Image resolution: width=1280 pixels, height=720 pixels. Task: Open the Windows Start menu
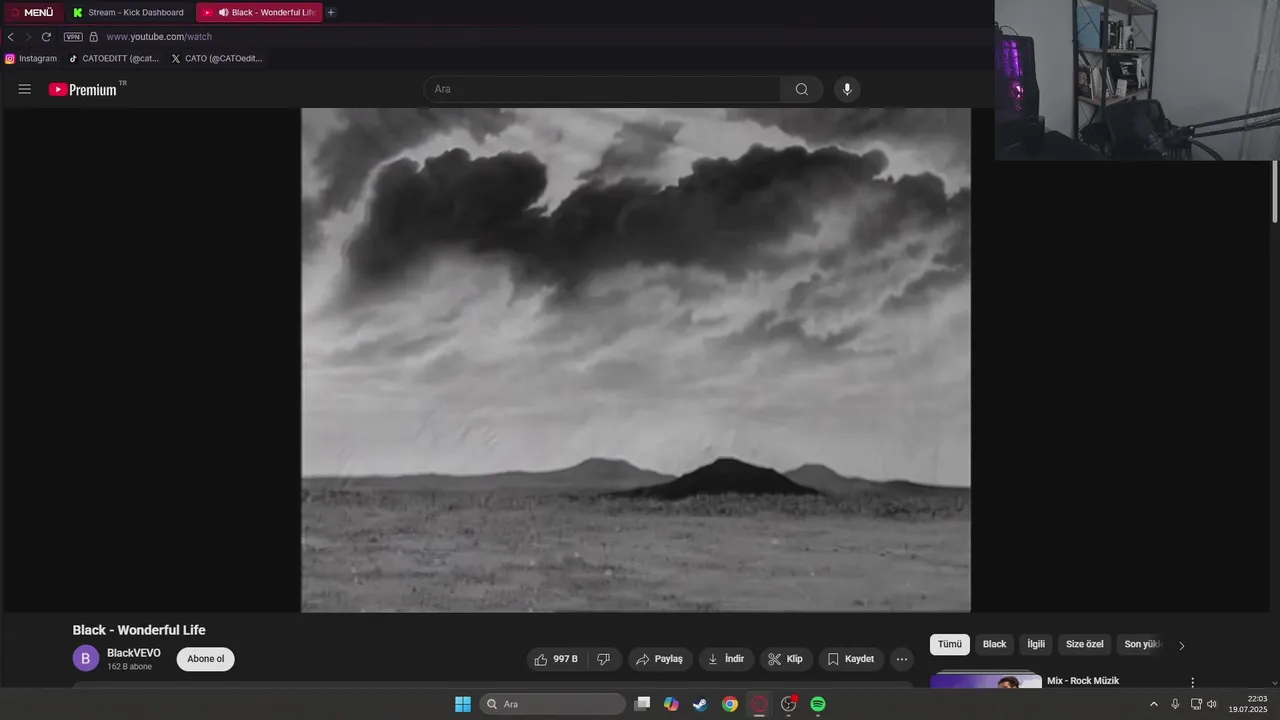point(463,704)
